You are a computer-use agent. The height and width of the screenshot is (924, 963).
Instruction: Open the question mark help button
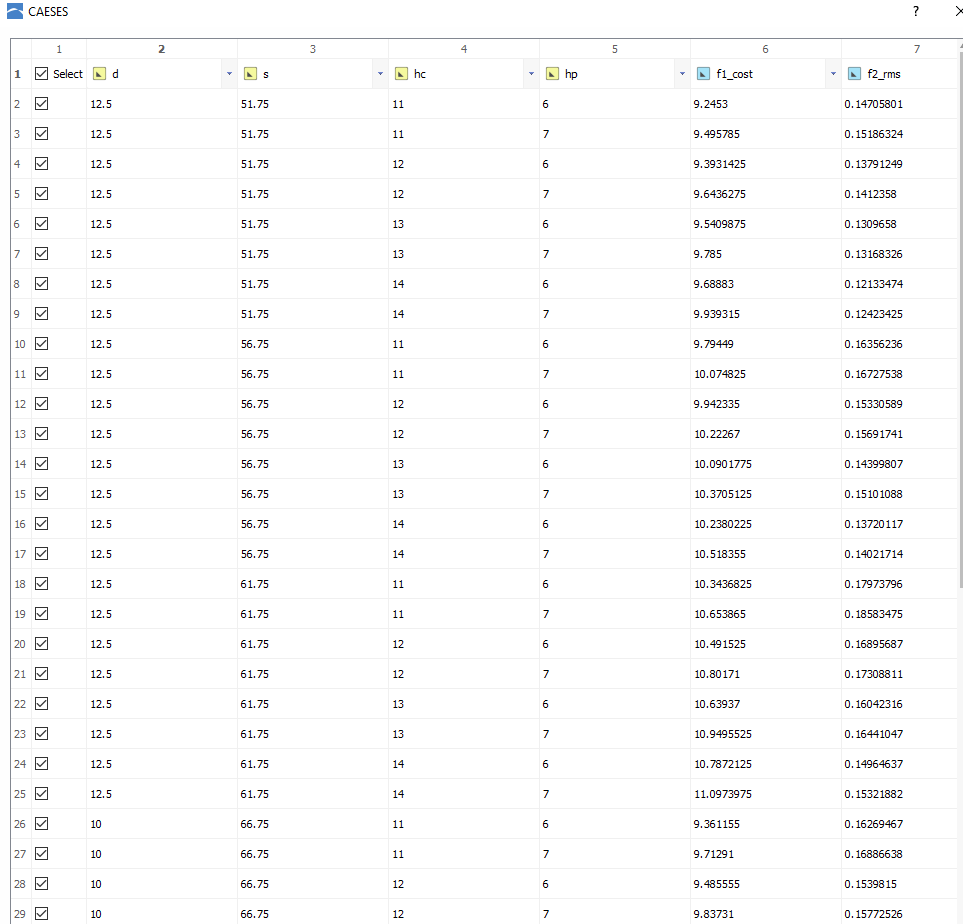click(x=916, y=11)
